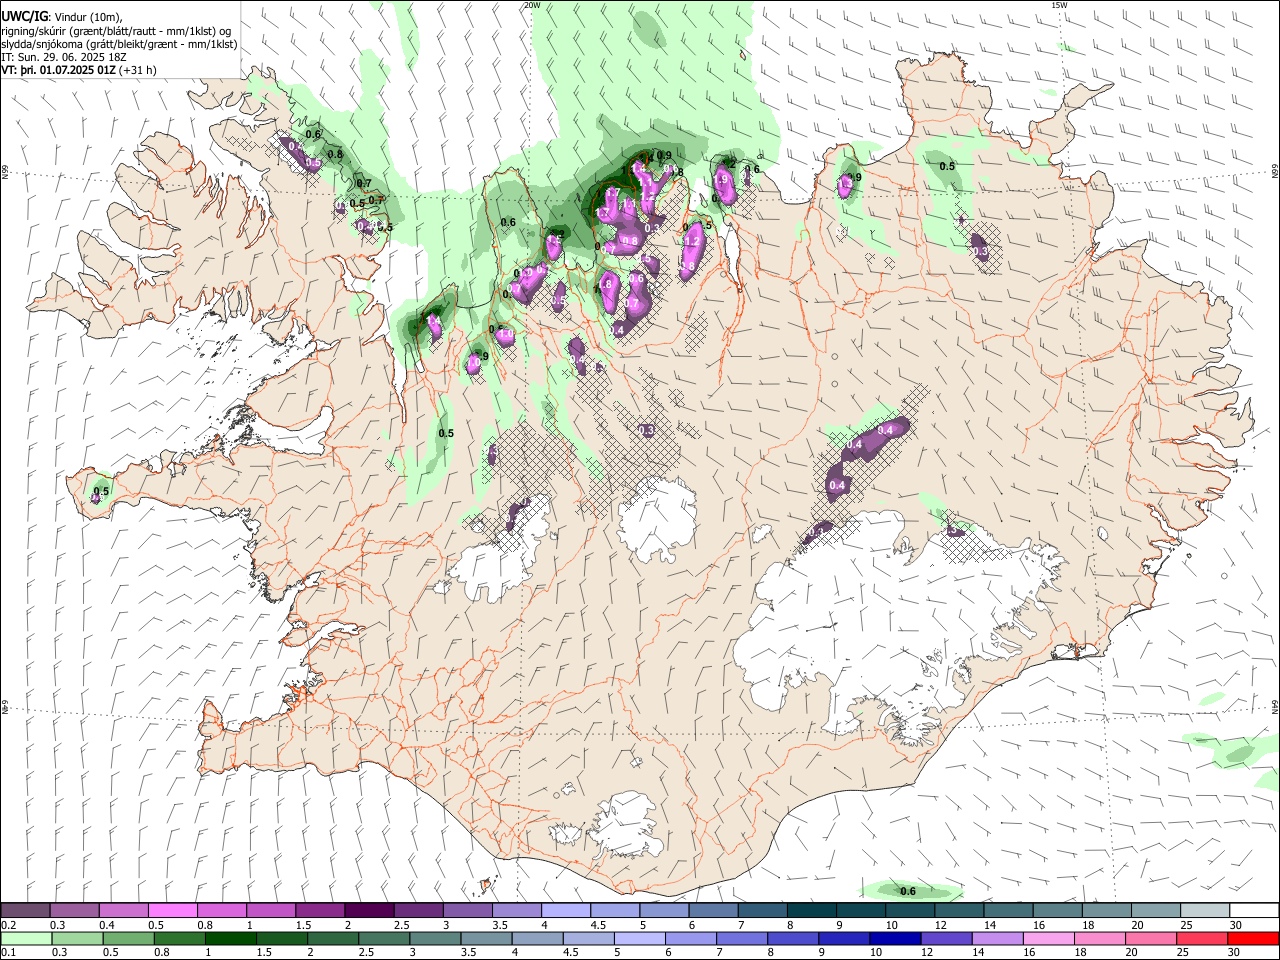This screenshot has height=960, width=1280.
Task: Select lilac bottom-row swatch between 14 and 16
Action: coord(999,938)
